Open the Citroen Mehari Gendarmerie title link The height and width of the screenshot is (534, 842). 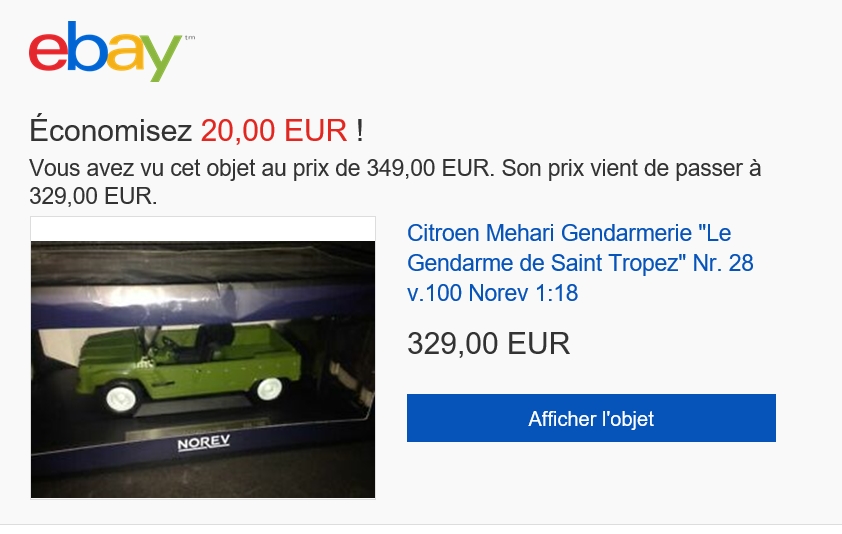[580, 263]
